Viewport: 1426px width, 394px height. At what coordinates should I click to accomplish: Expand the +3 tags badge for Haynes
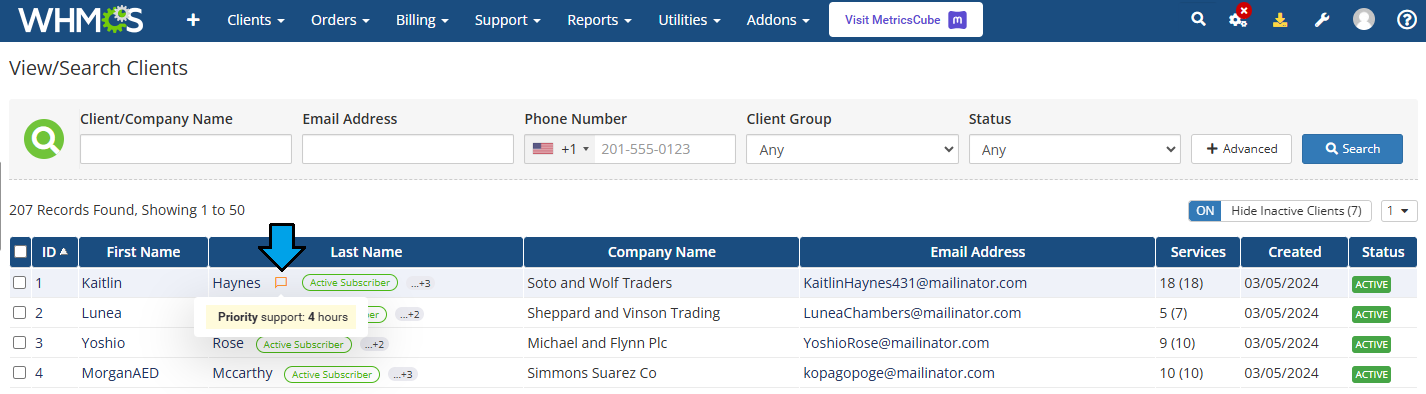click(420, 284)
